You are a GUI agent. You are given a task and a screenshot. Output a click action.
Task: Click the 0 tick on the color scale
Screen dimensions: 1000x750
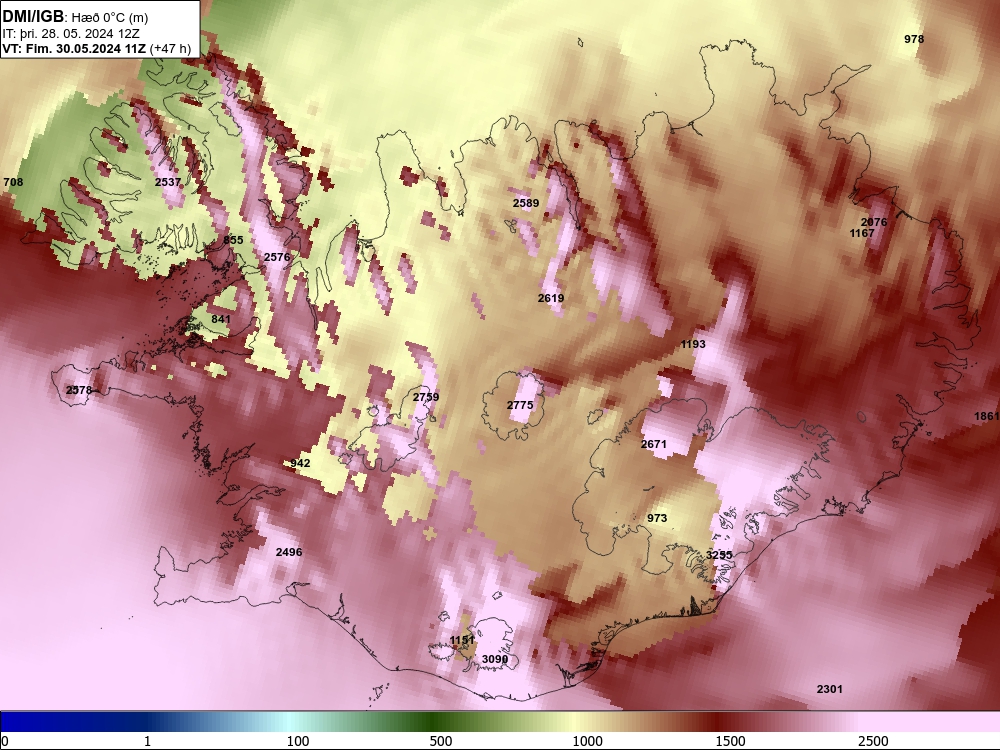pyautogui.click(x=5, y=740)
